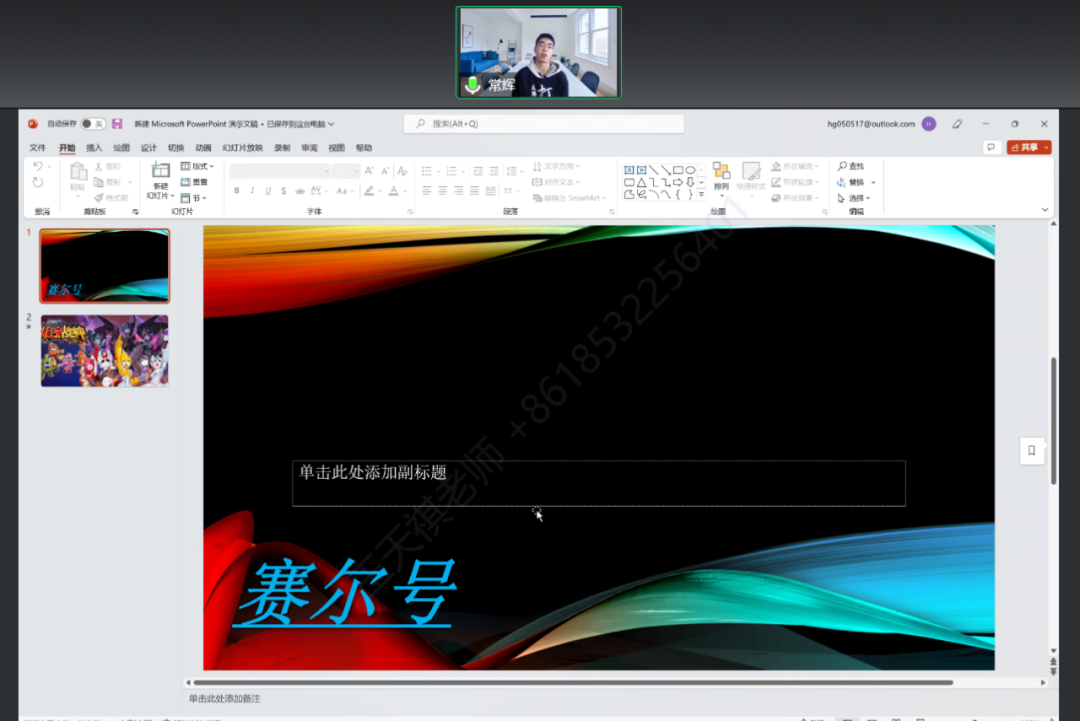1080x721 pixels.
Task: Toggle Align Left paragraph alignment
Action: pos(427,191)
